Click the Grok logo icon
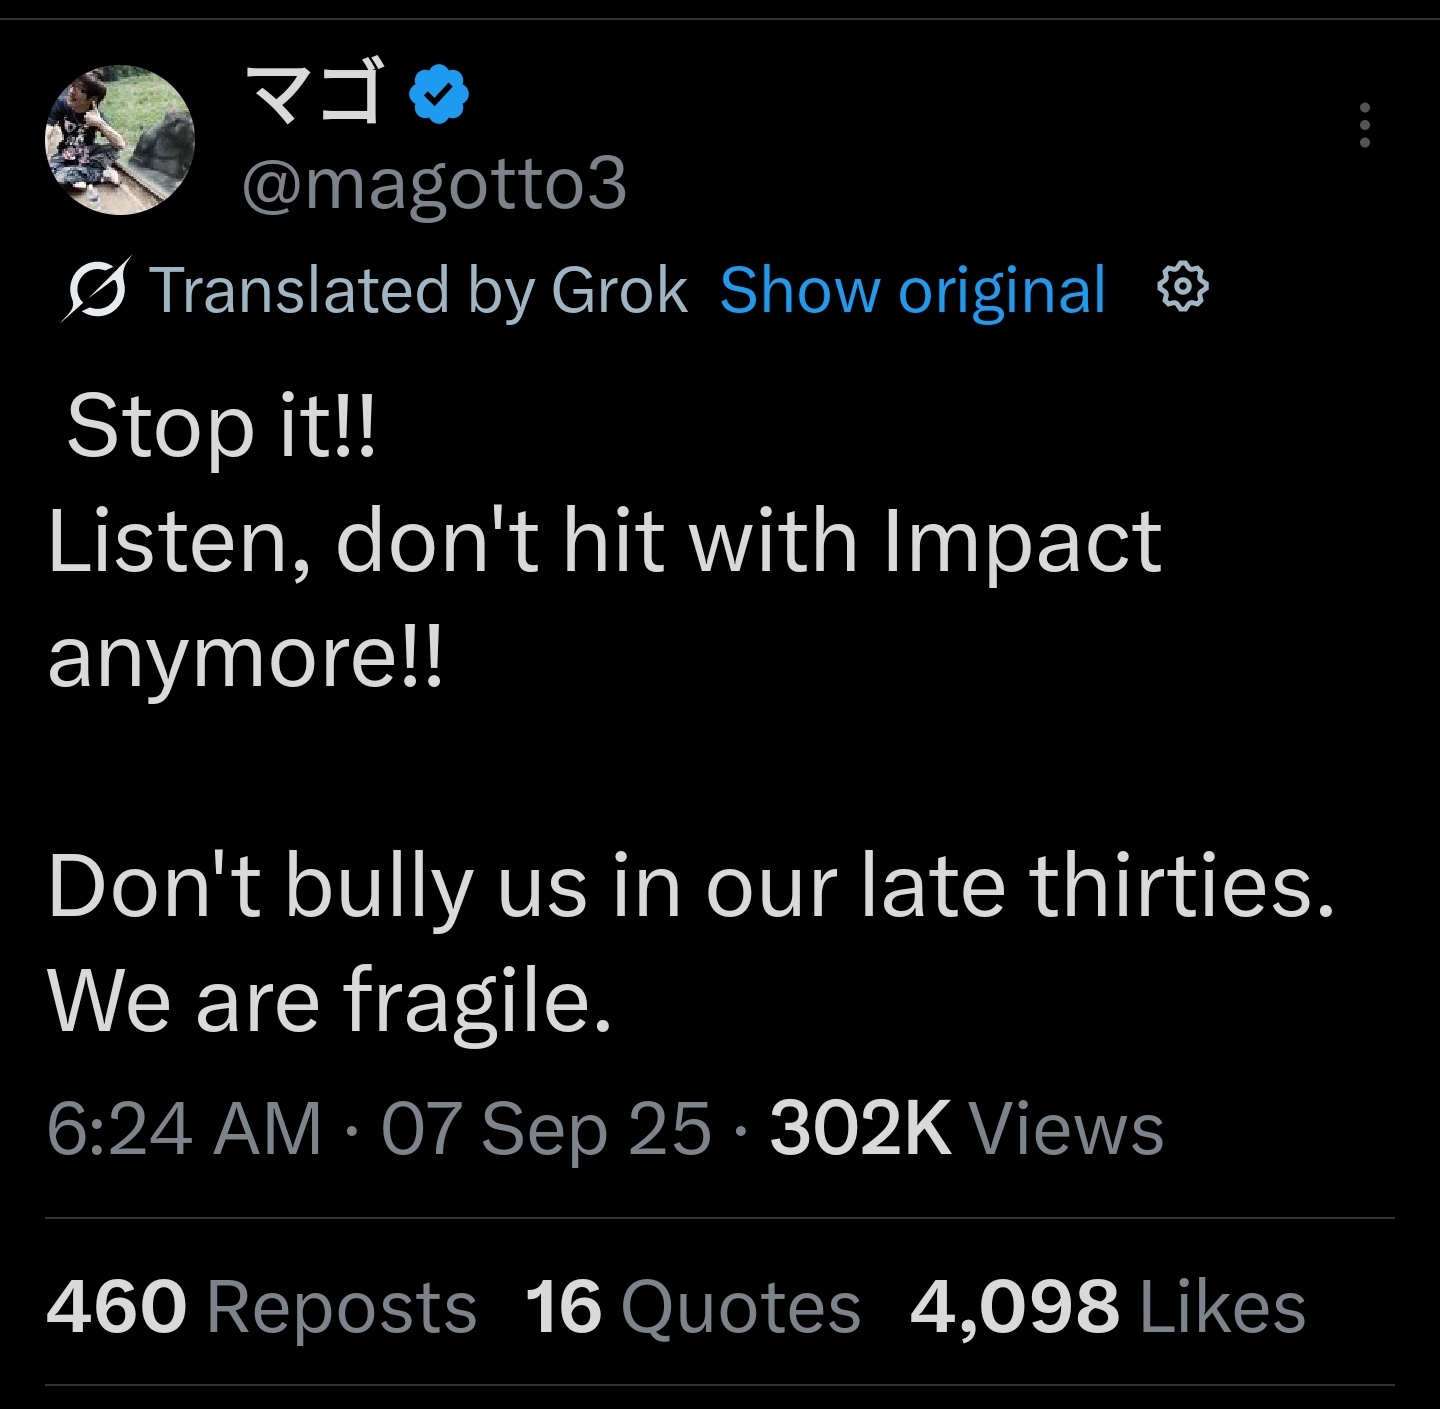Screen dimensions: 1440x1409 (x=97, y=290)
